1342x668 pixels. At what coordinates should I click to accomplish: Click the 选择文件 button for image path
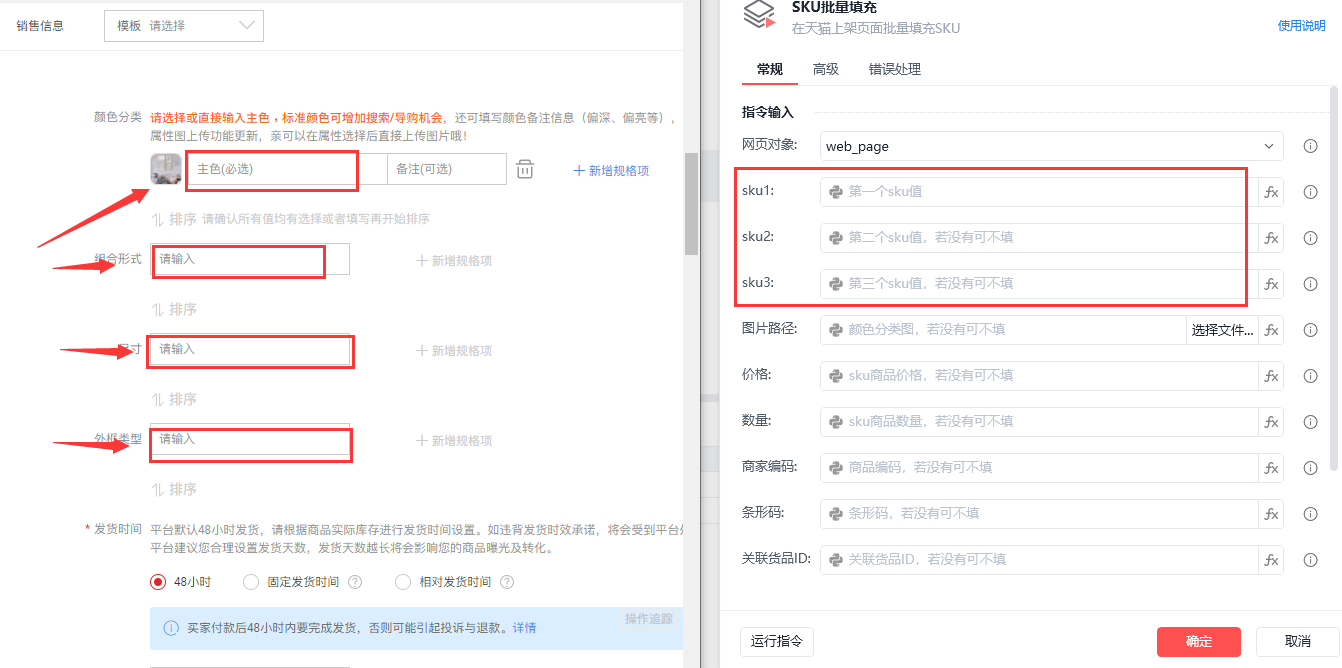(1222, 330)
